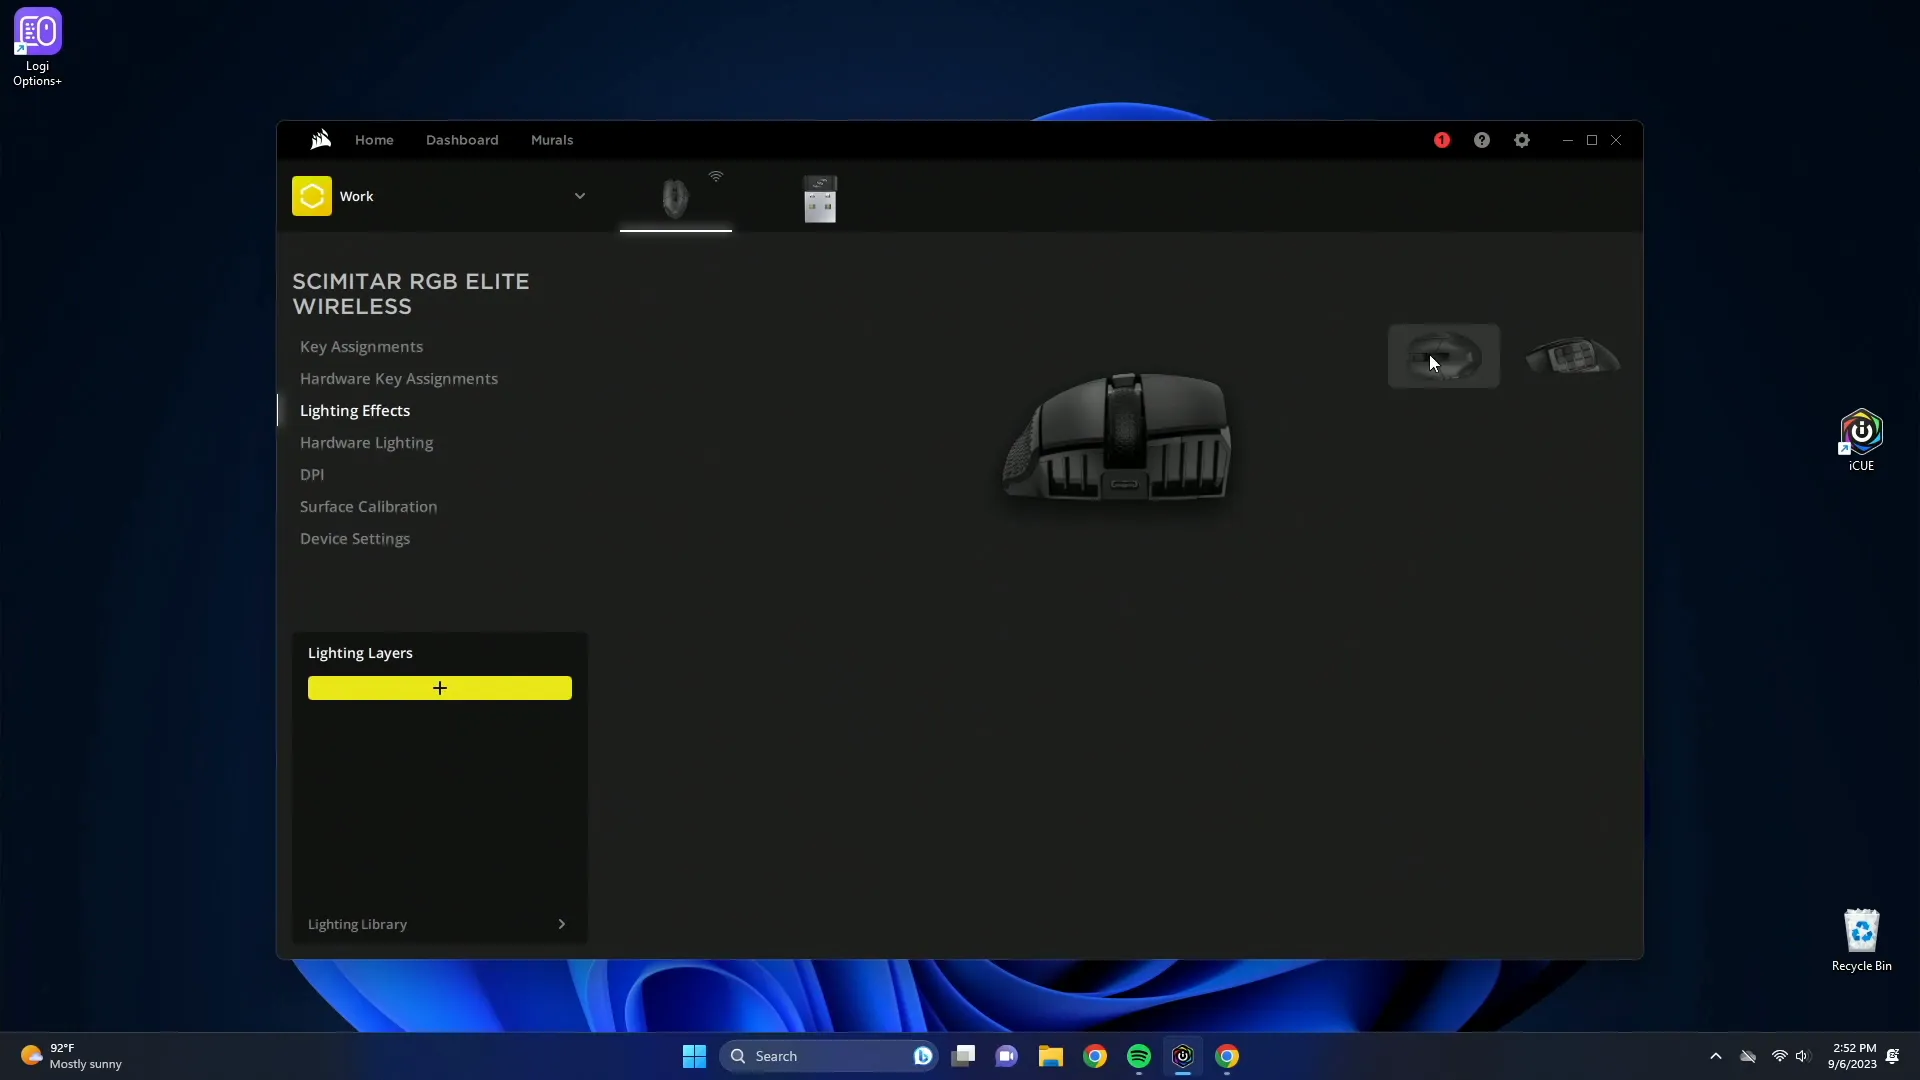Select Lighting Effects in sidebar
This screenshot has width=1920, height=1080.
click(x=355, y=411)
